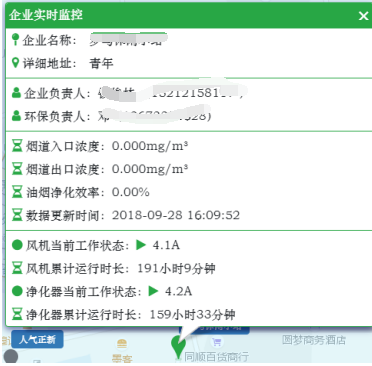Click the location marker icon beside 详细地址
Screen dimensions: 372x366
[15, 62]
